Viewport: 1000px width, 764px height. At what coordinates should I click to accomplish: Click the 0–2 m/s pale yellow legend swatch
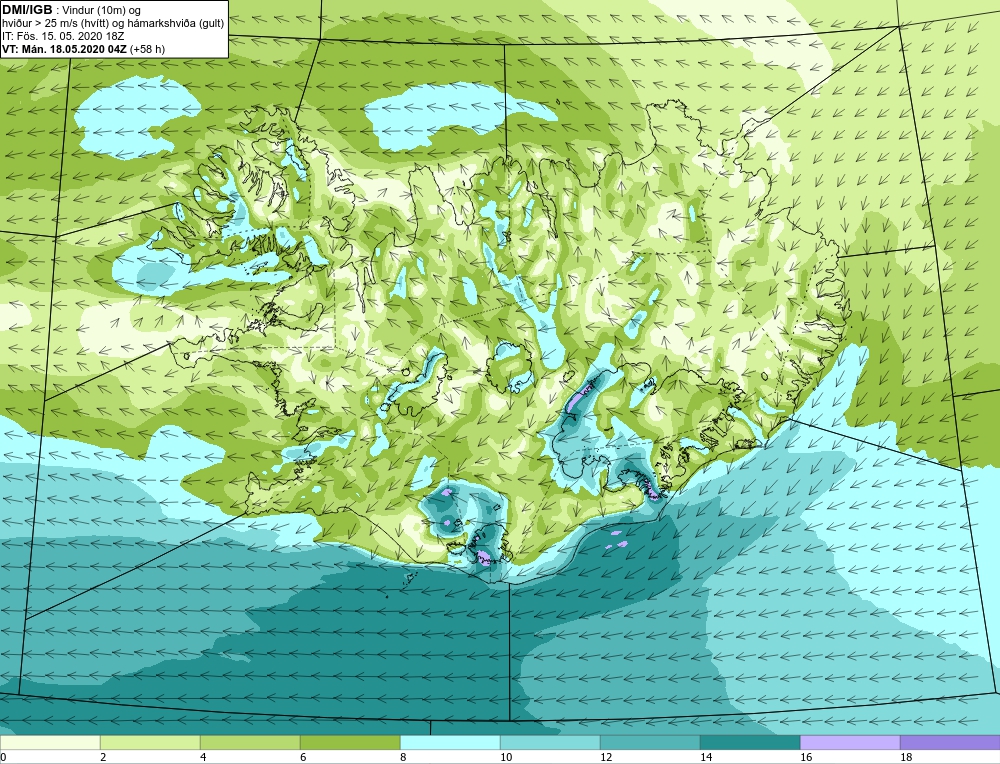click(x=50, y=742)
